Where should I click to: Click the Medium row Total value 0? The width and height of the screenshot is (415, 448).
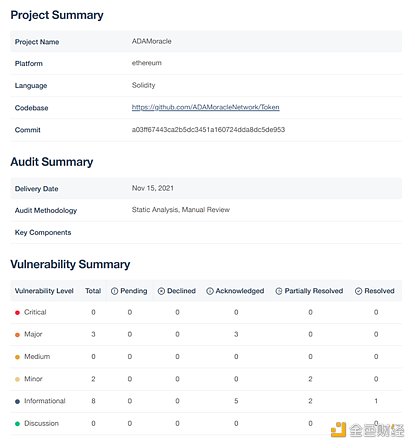coord(93,357)
